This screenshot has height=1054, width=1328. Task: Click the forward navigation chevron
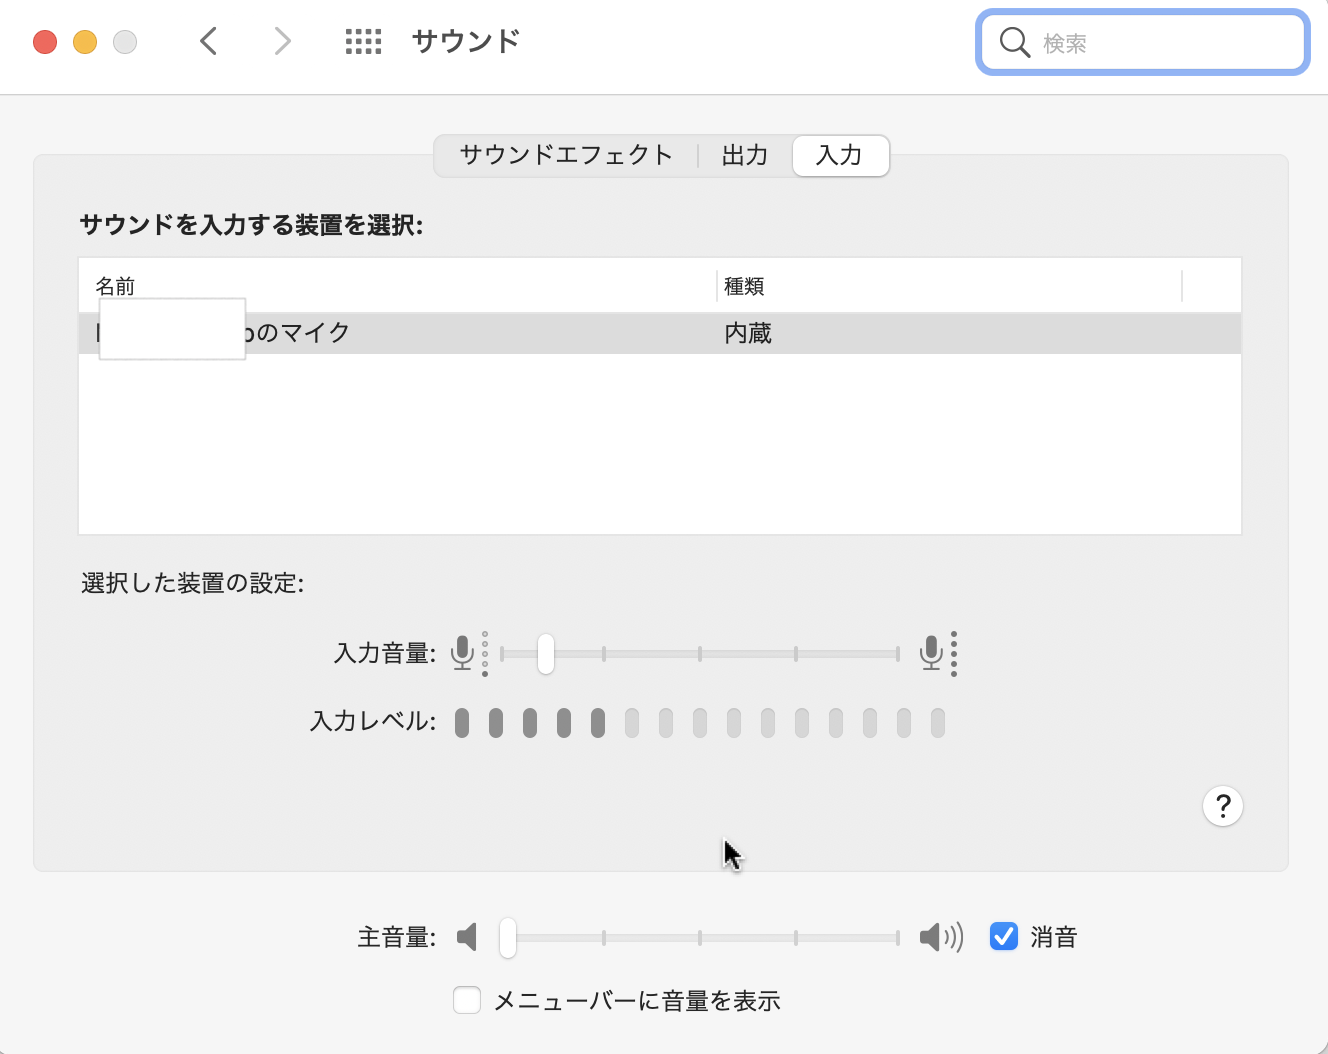pos(283,41)
